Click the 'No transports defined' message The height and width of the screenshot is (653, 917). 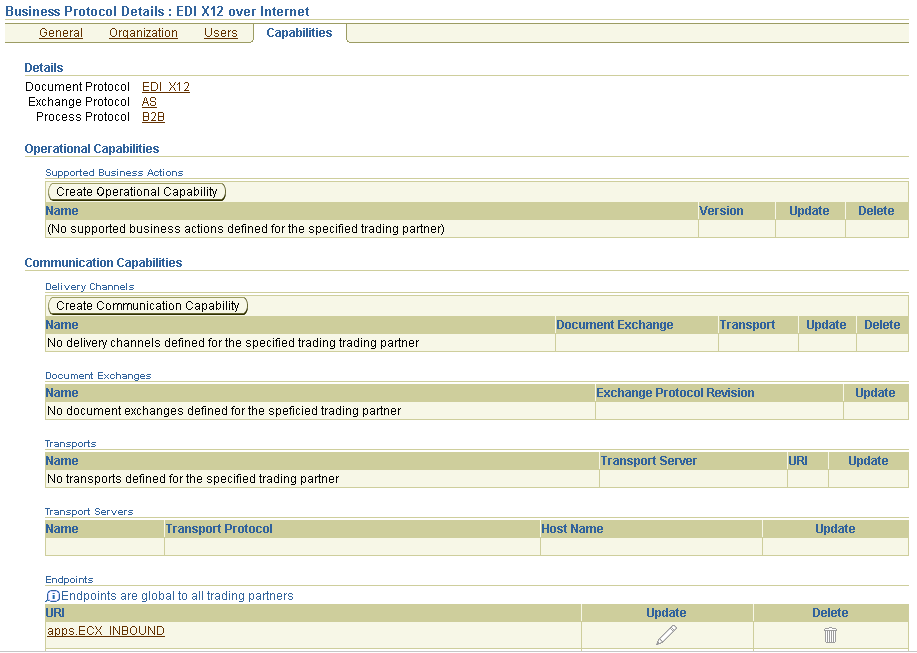click(x=193, y=479)
